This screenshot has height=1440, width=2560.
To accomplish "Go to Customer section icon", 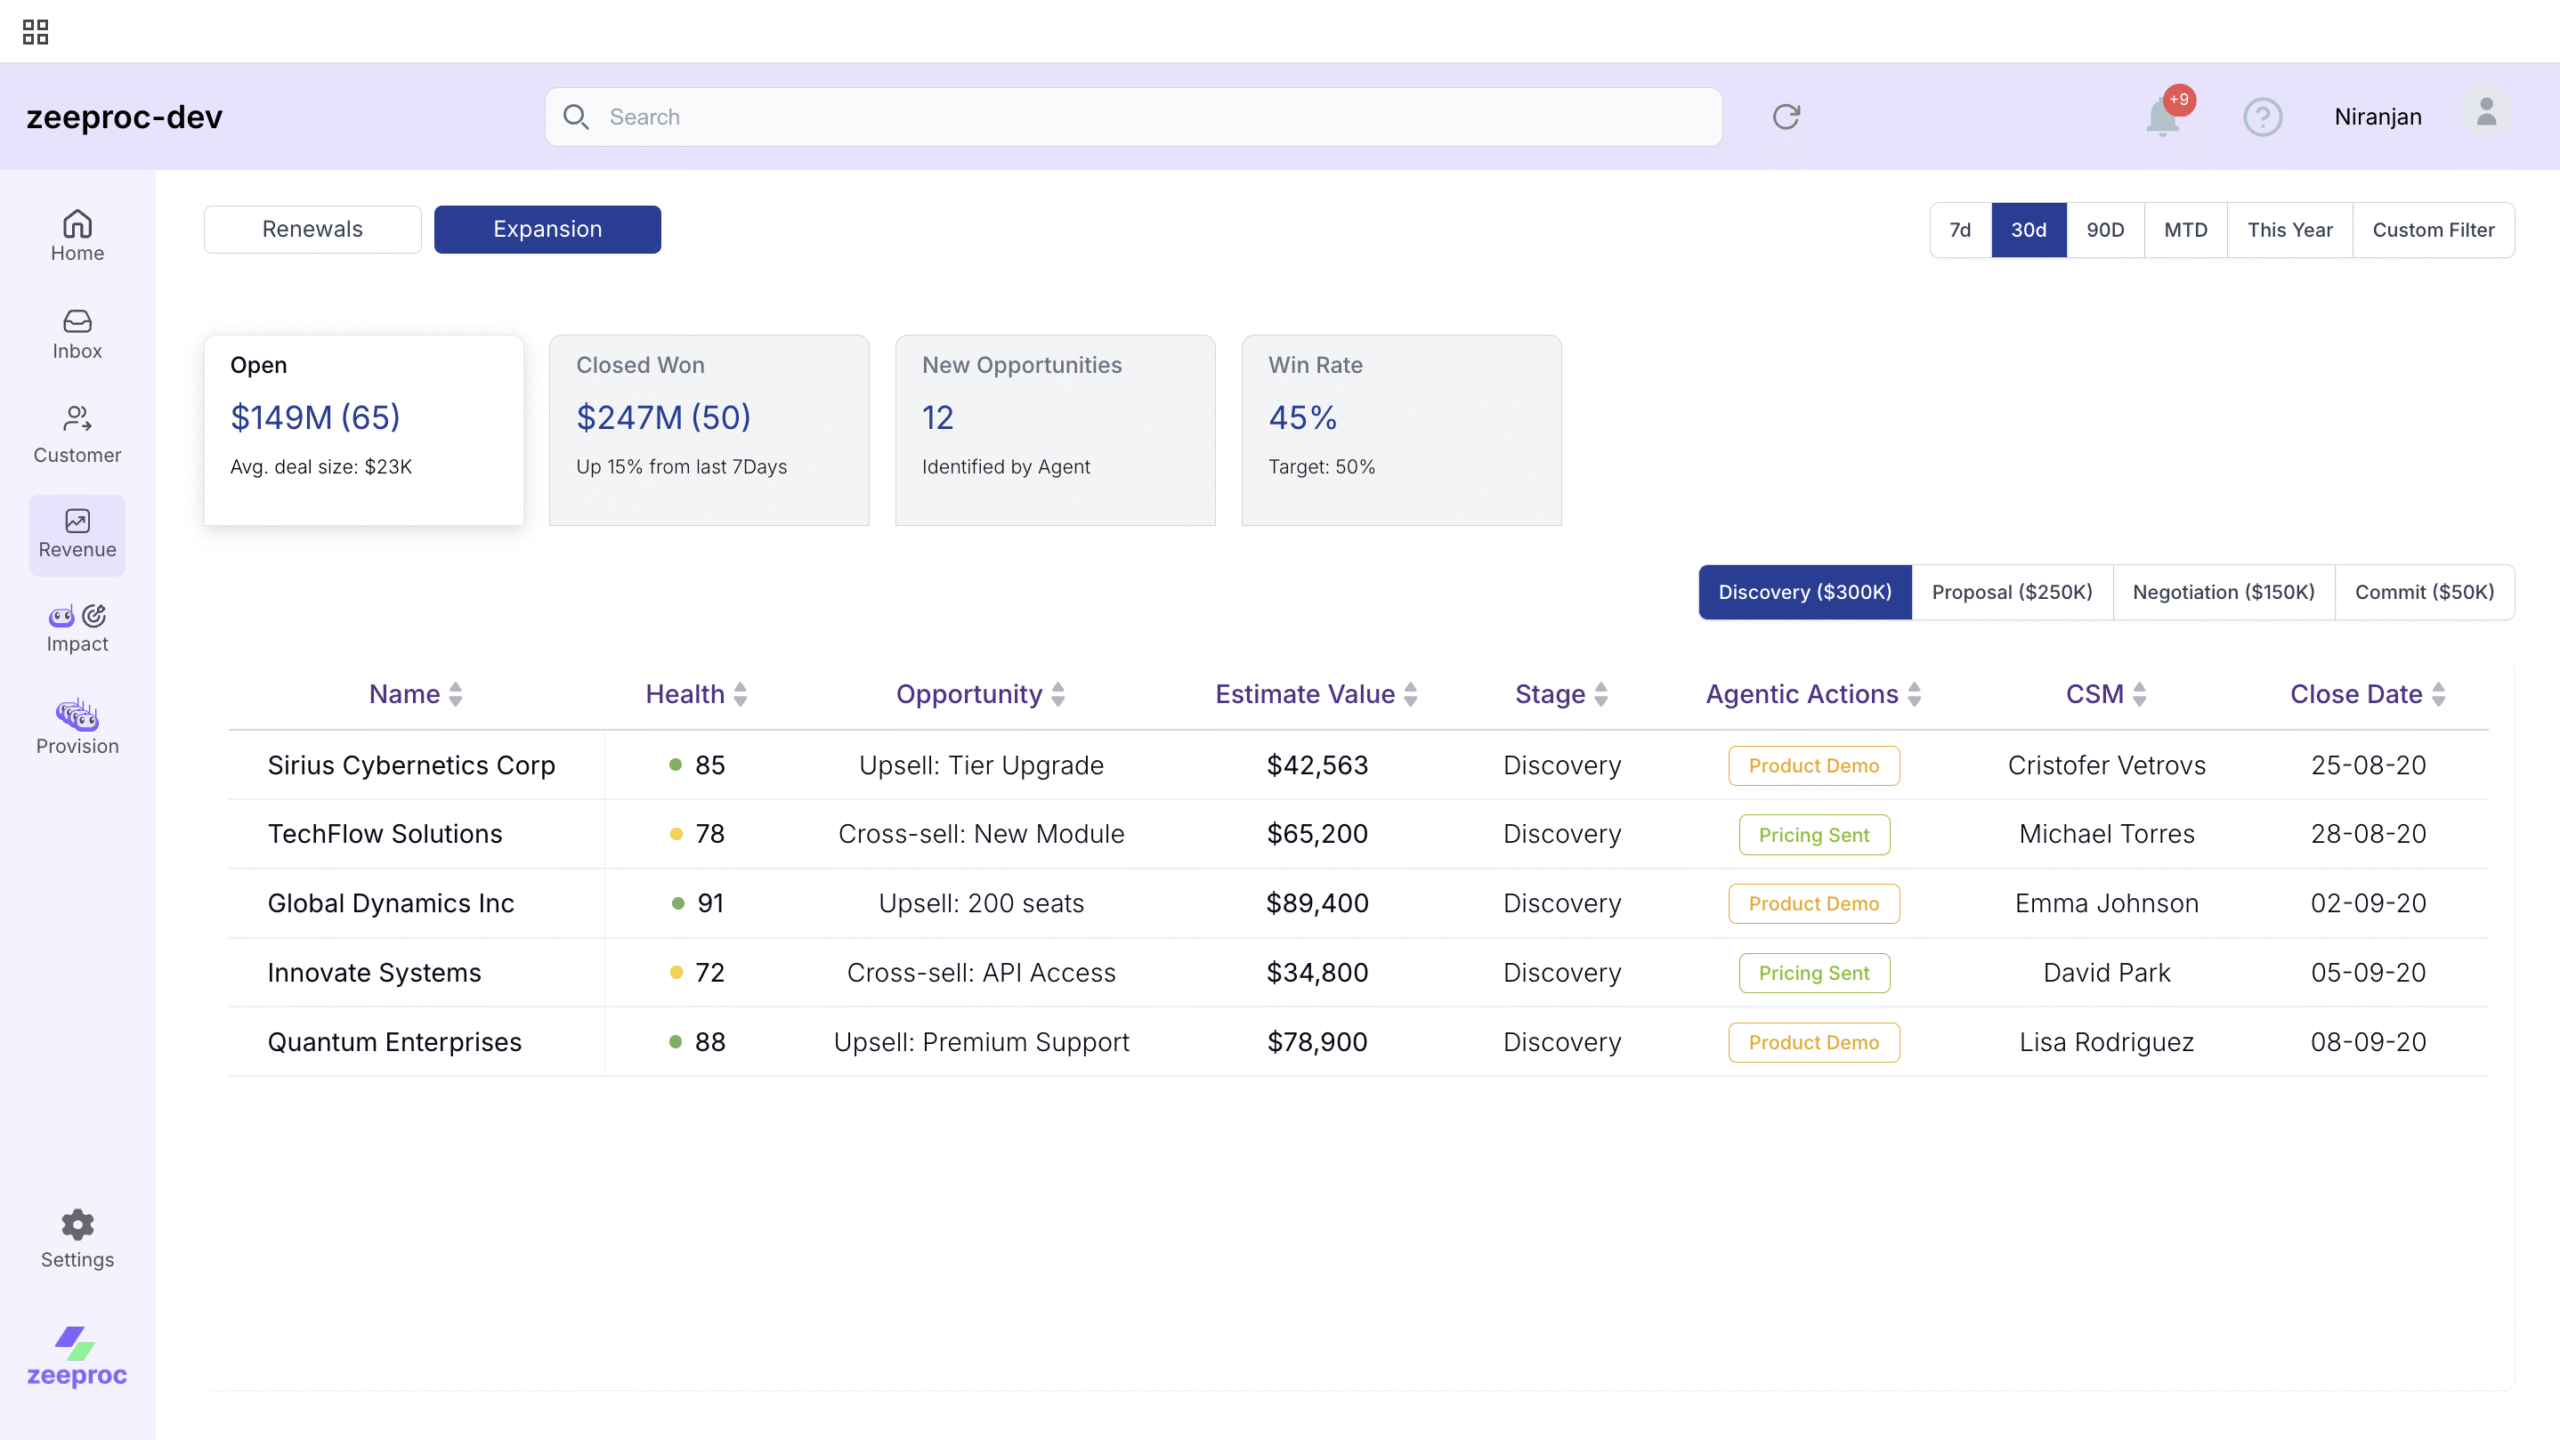I will click(x=77, y=434).
